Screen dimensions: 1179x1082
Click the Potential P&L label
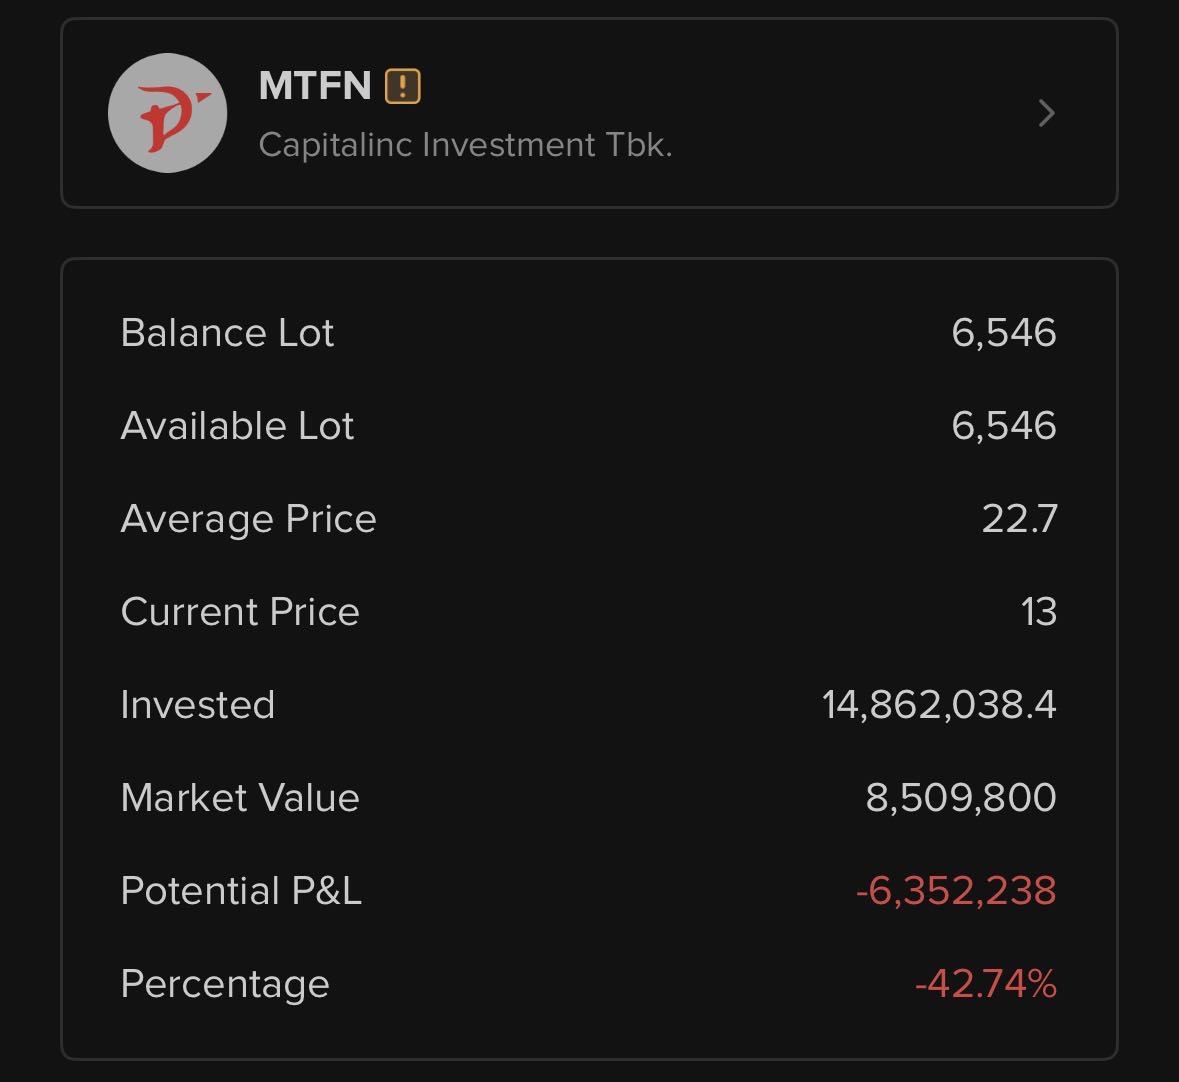pyautogui.click(x=241, y=891)
